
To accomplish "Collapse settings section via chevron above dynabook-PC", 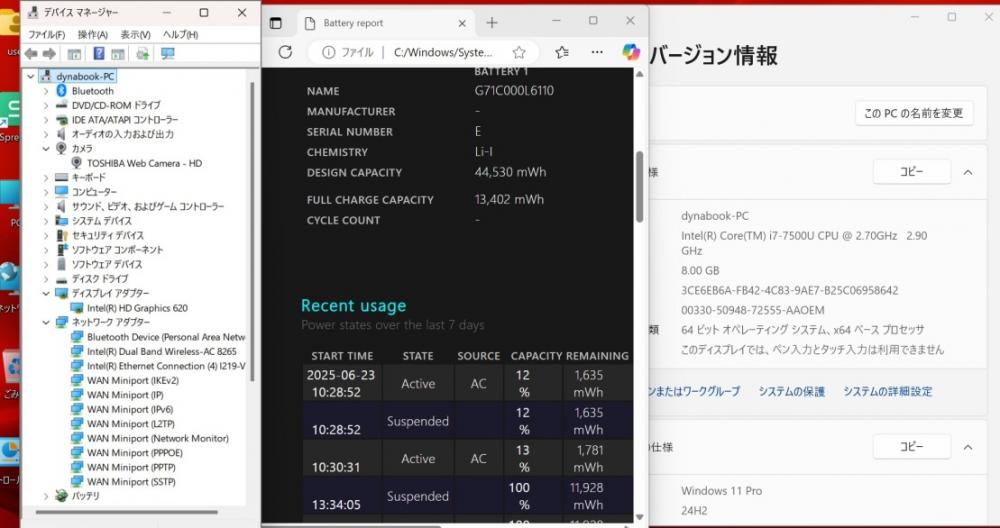I will (x=967, y=172).
